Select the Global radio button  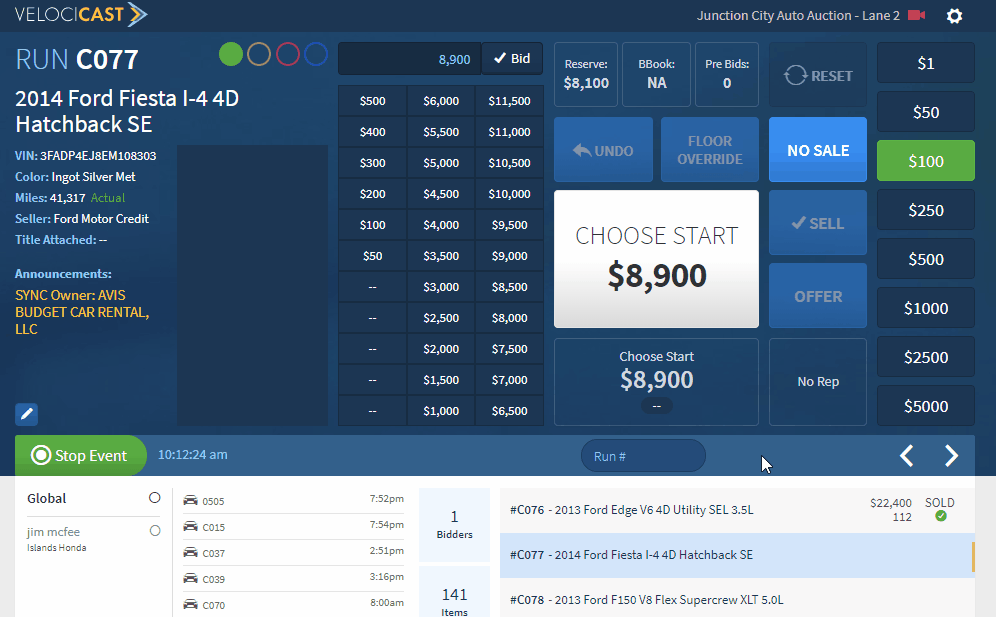[x=154, y=498]
